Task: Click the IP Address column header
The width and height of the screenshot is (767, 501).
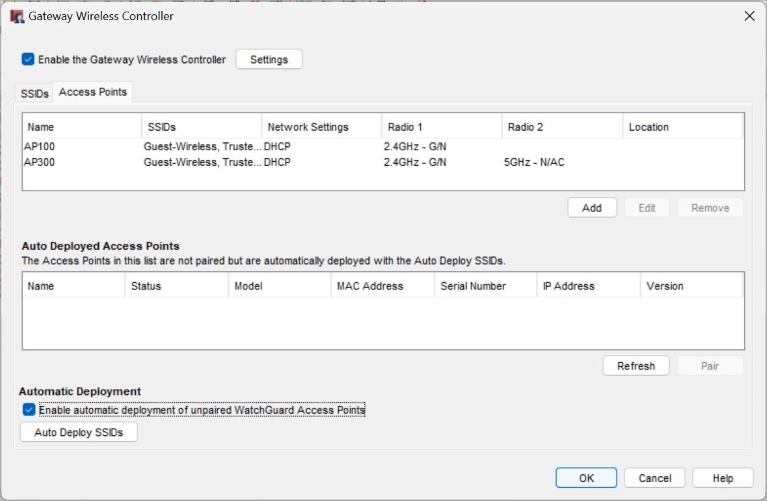Action: click(x=589, y=286)
